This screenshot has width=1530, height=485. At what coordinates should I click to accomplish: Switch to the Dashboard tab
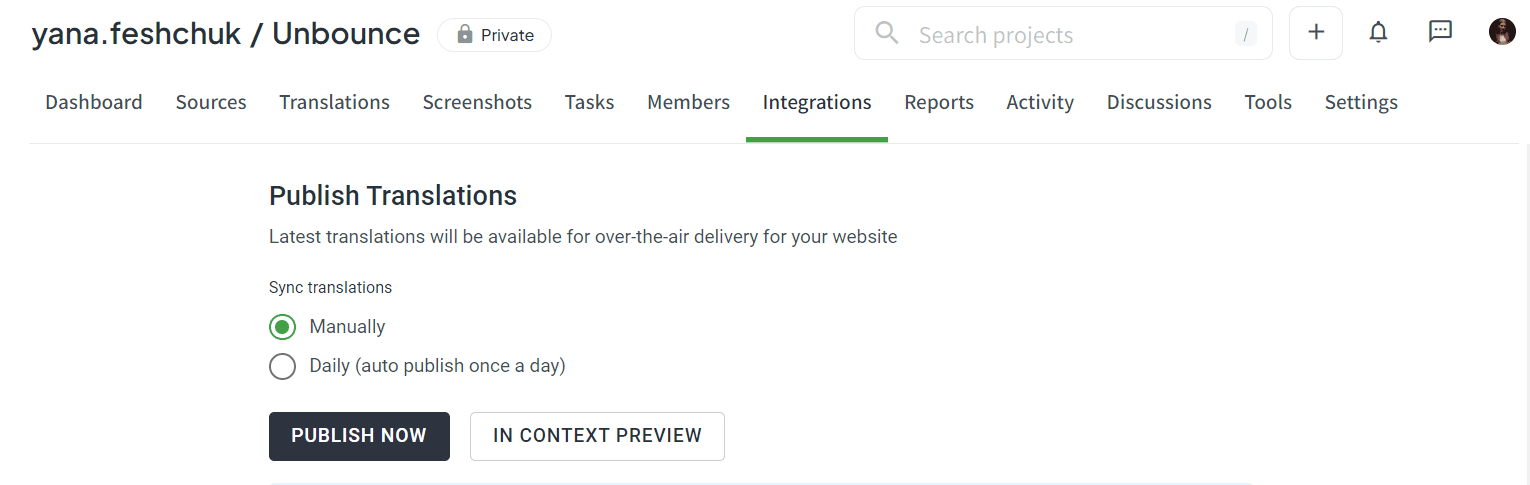point(94,102)
